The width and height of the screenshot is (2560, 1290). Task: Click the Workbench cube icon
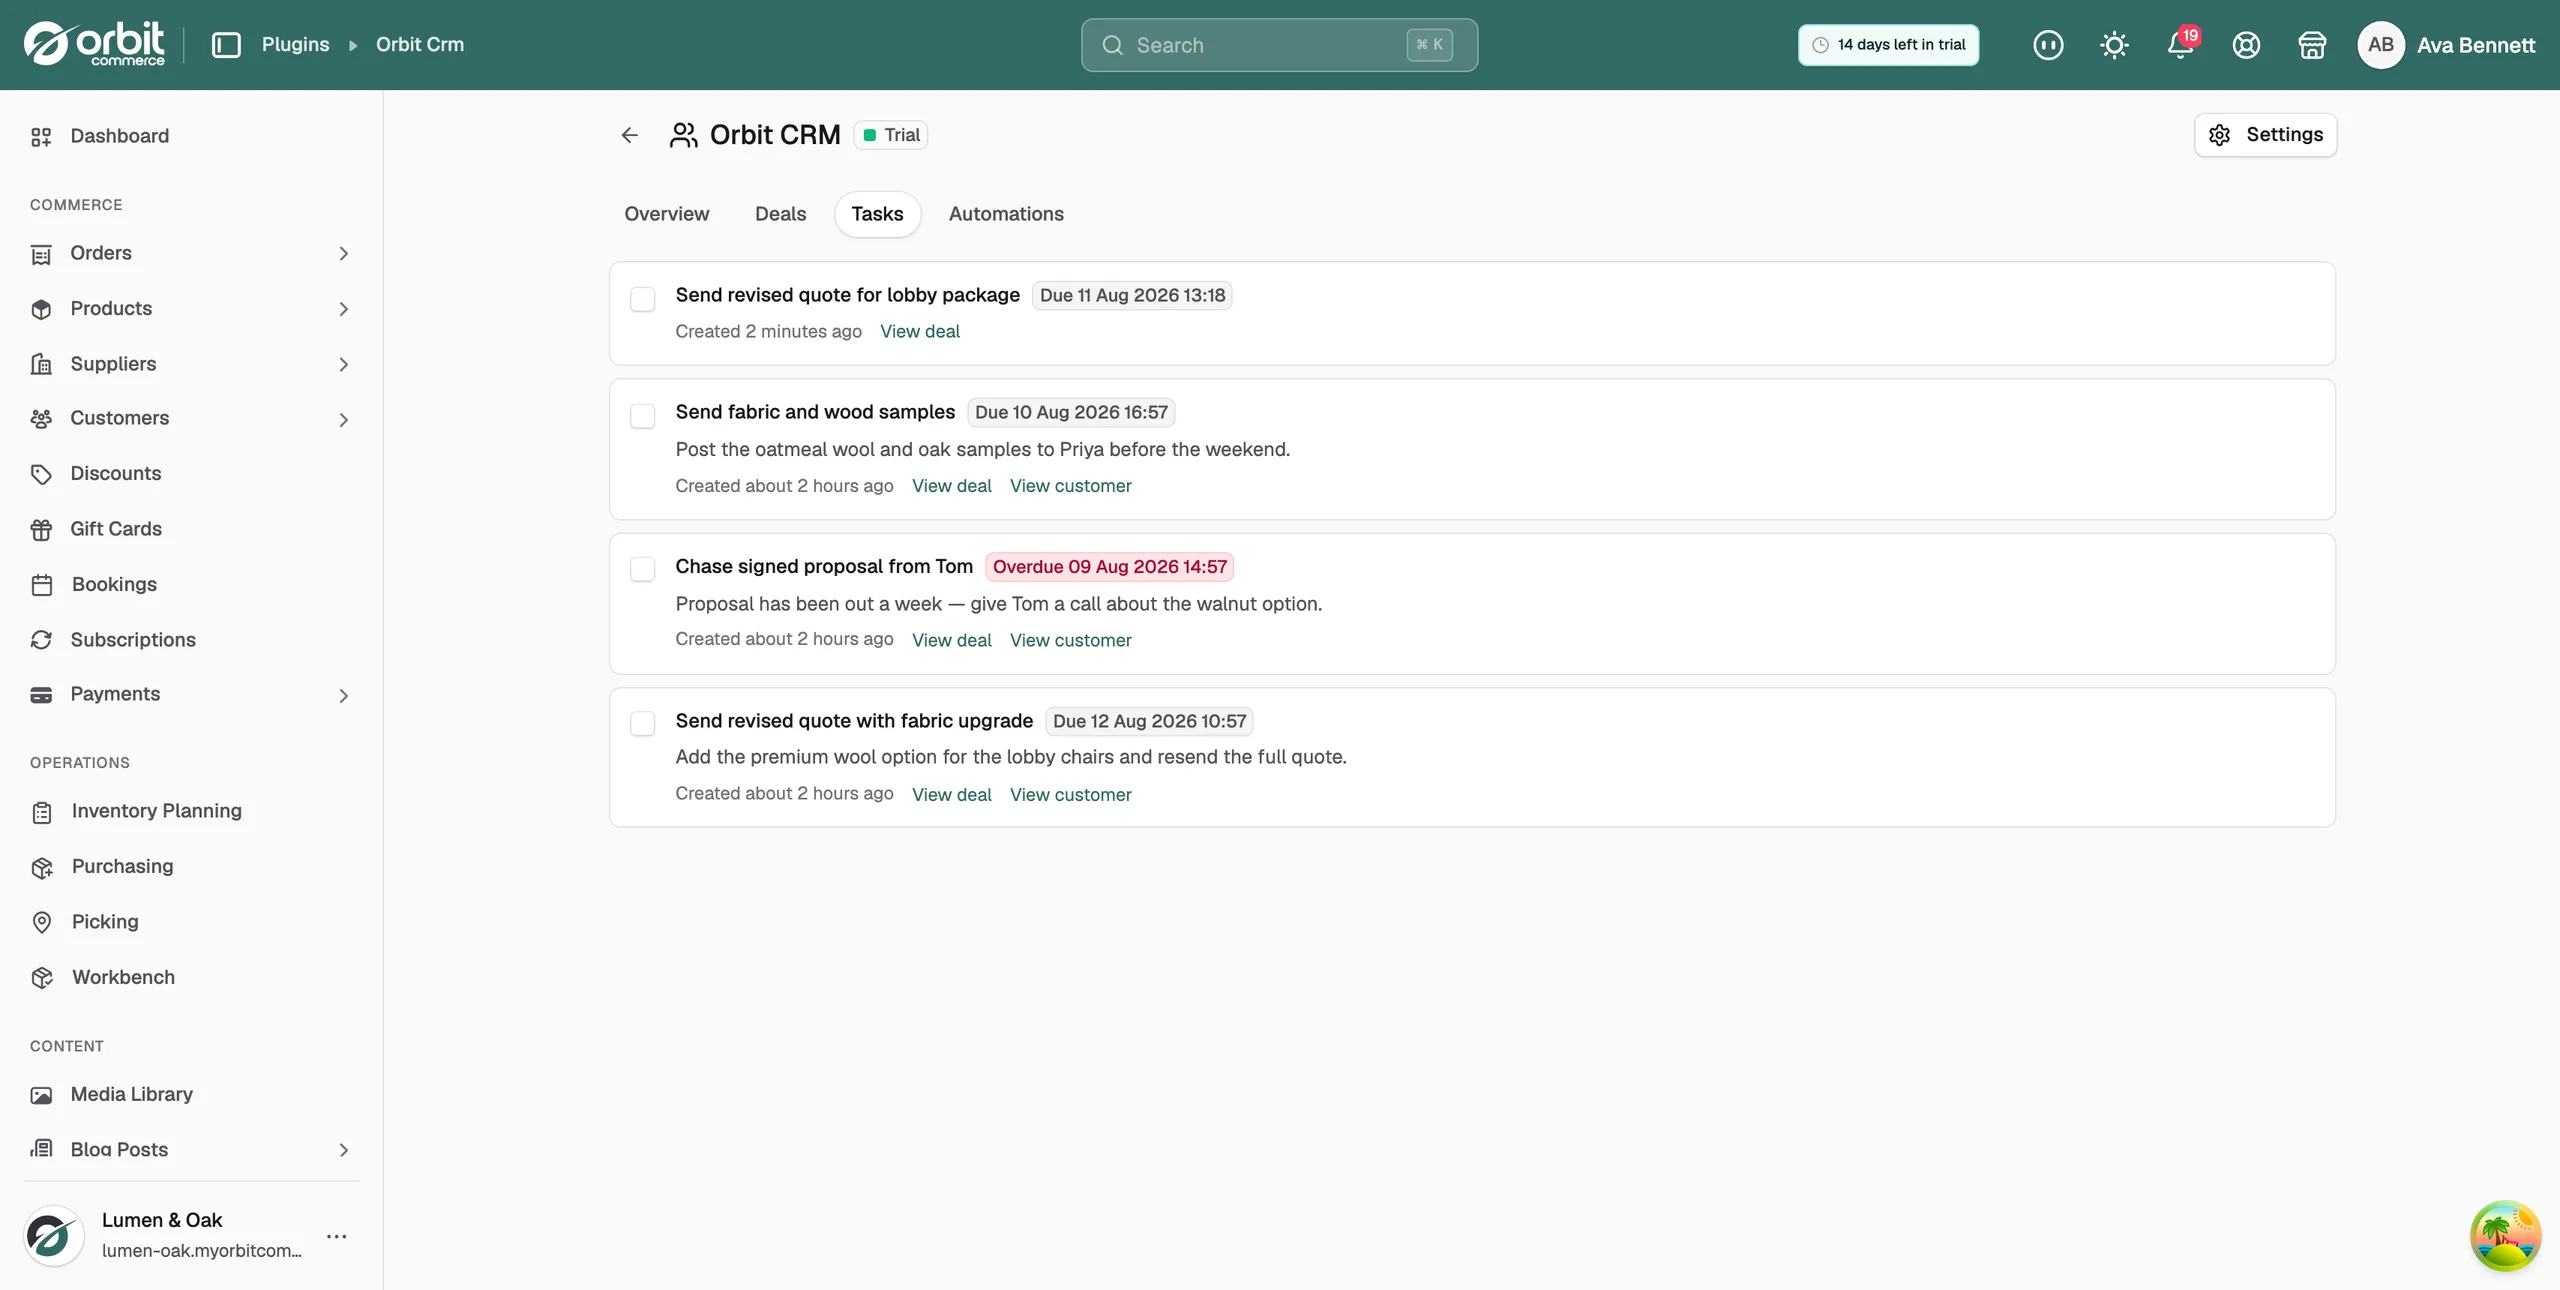pyautogui.click(x=41, y=978)
